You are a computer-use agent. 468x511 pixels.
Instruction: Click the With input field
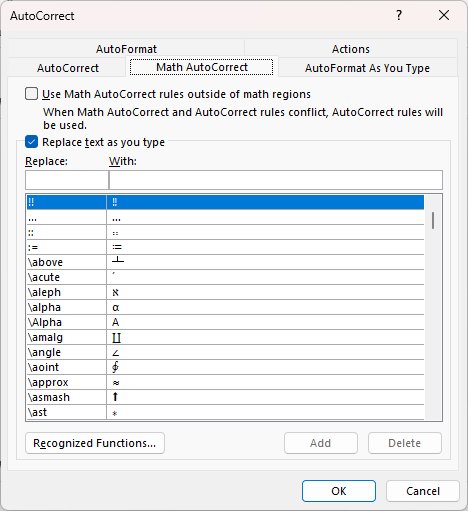(276, 180)
